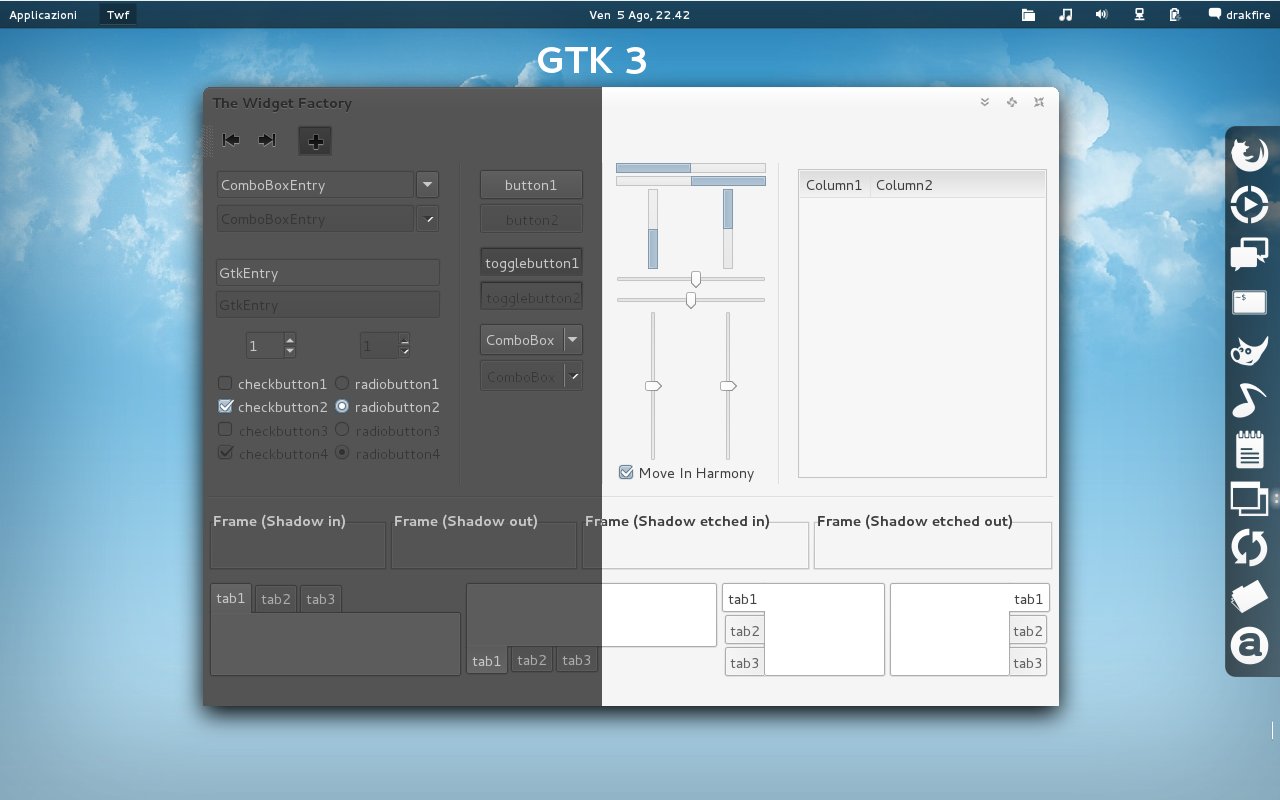Click the circular arrows update dock icon
Viewport: 1280px width, 800px height.
pos(1249,547)
